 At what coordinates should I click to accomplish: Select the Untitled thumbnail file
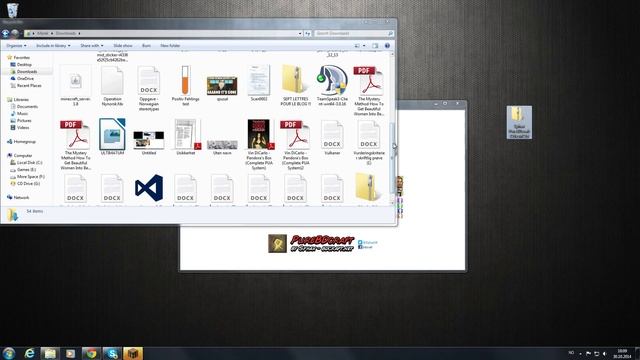click(x=149, y=142)
